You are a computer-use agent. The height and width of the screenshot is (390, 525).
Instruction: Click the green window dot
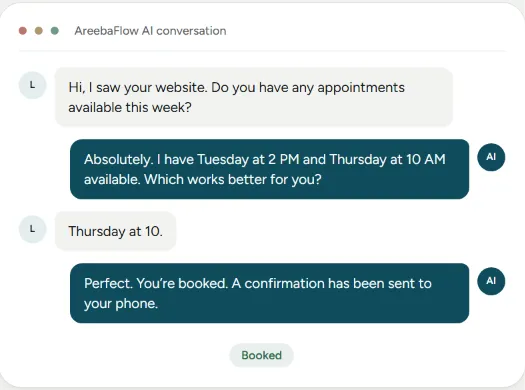pyautogui.click(x=55, y=31)
